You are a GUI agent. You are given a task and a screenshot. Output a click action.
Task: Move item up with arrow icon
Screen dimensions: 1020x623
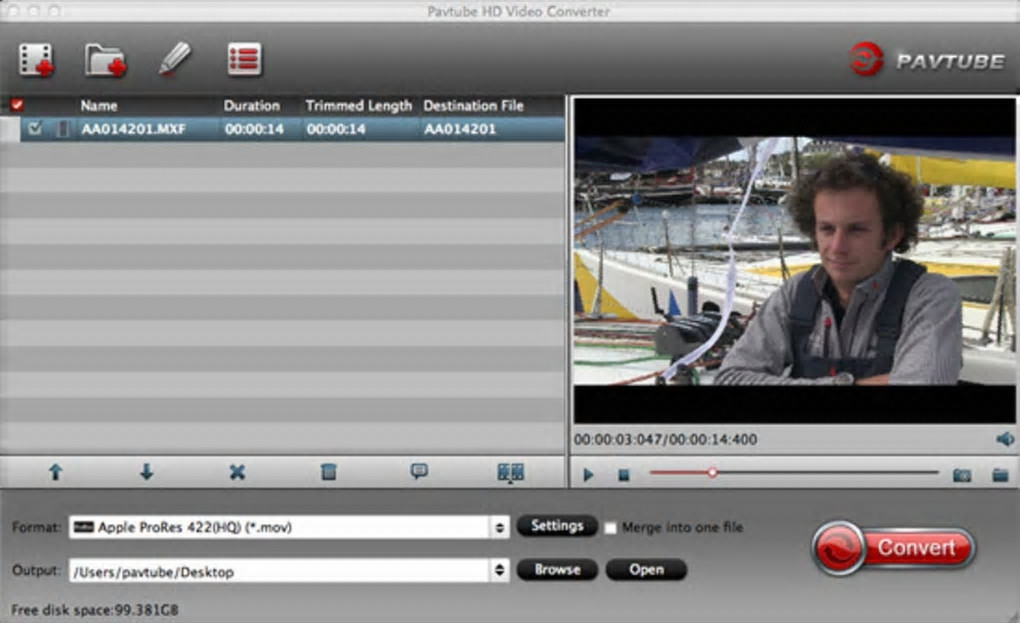coord(55,472)
